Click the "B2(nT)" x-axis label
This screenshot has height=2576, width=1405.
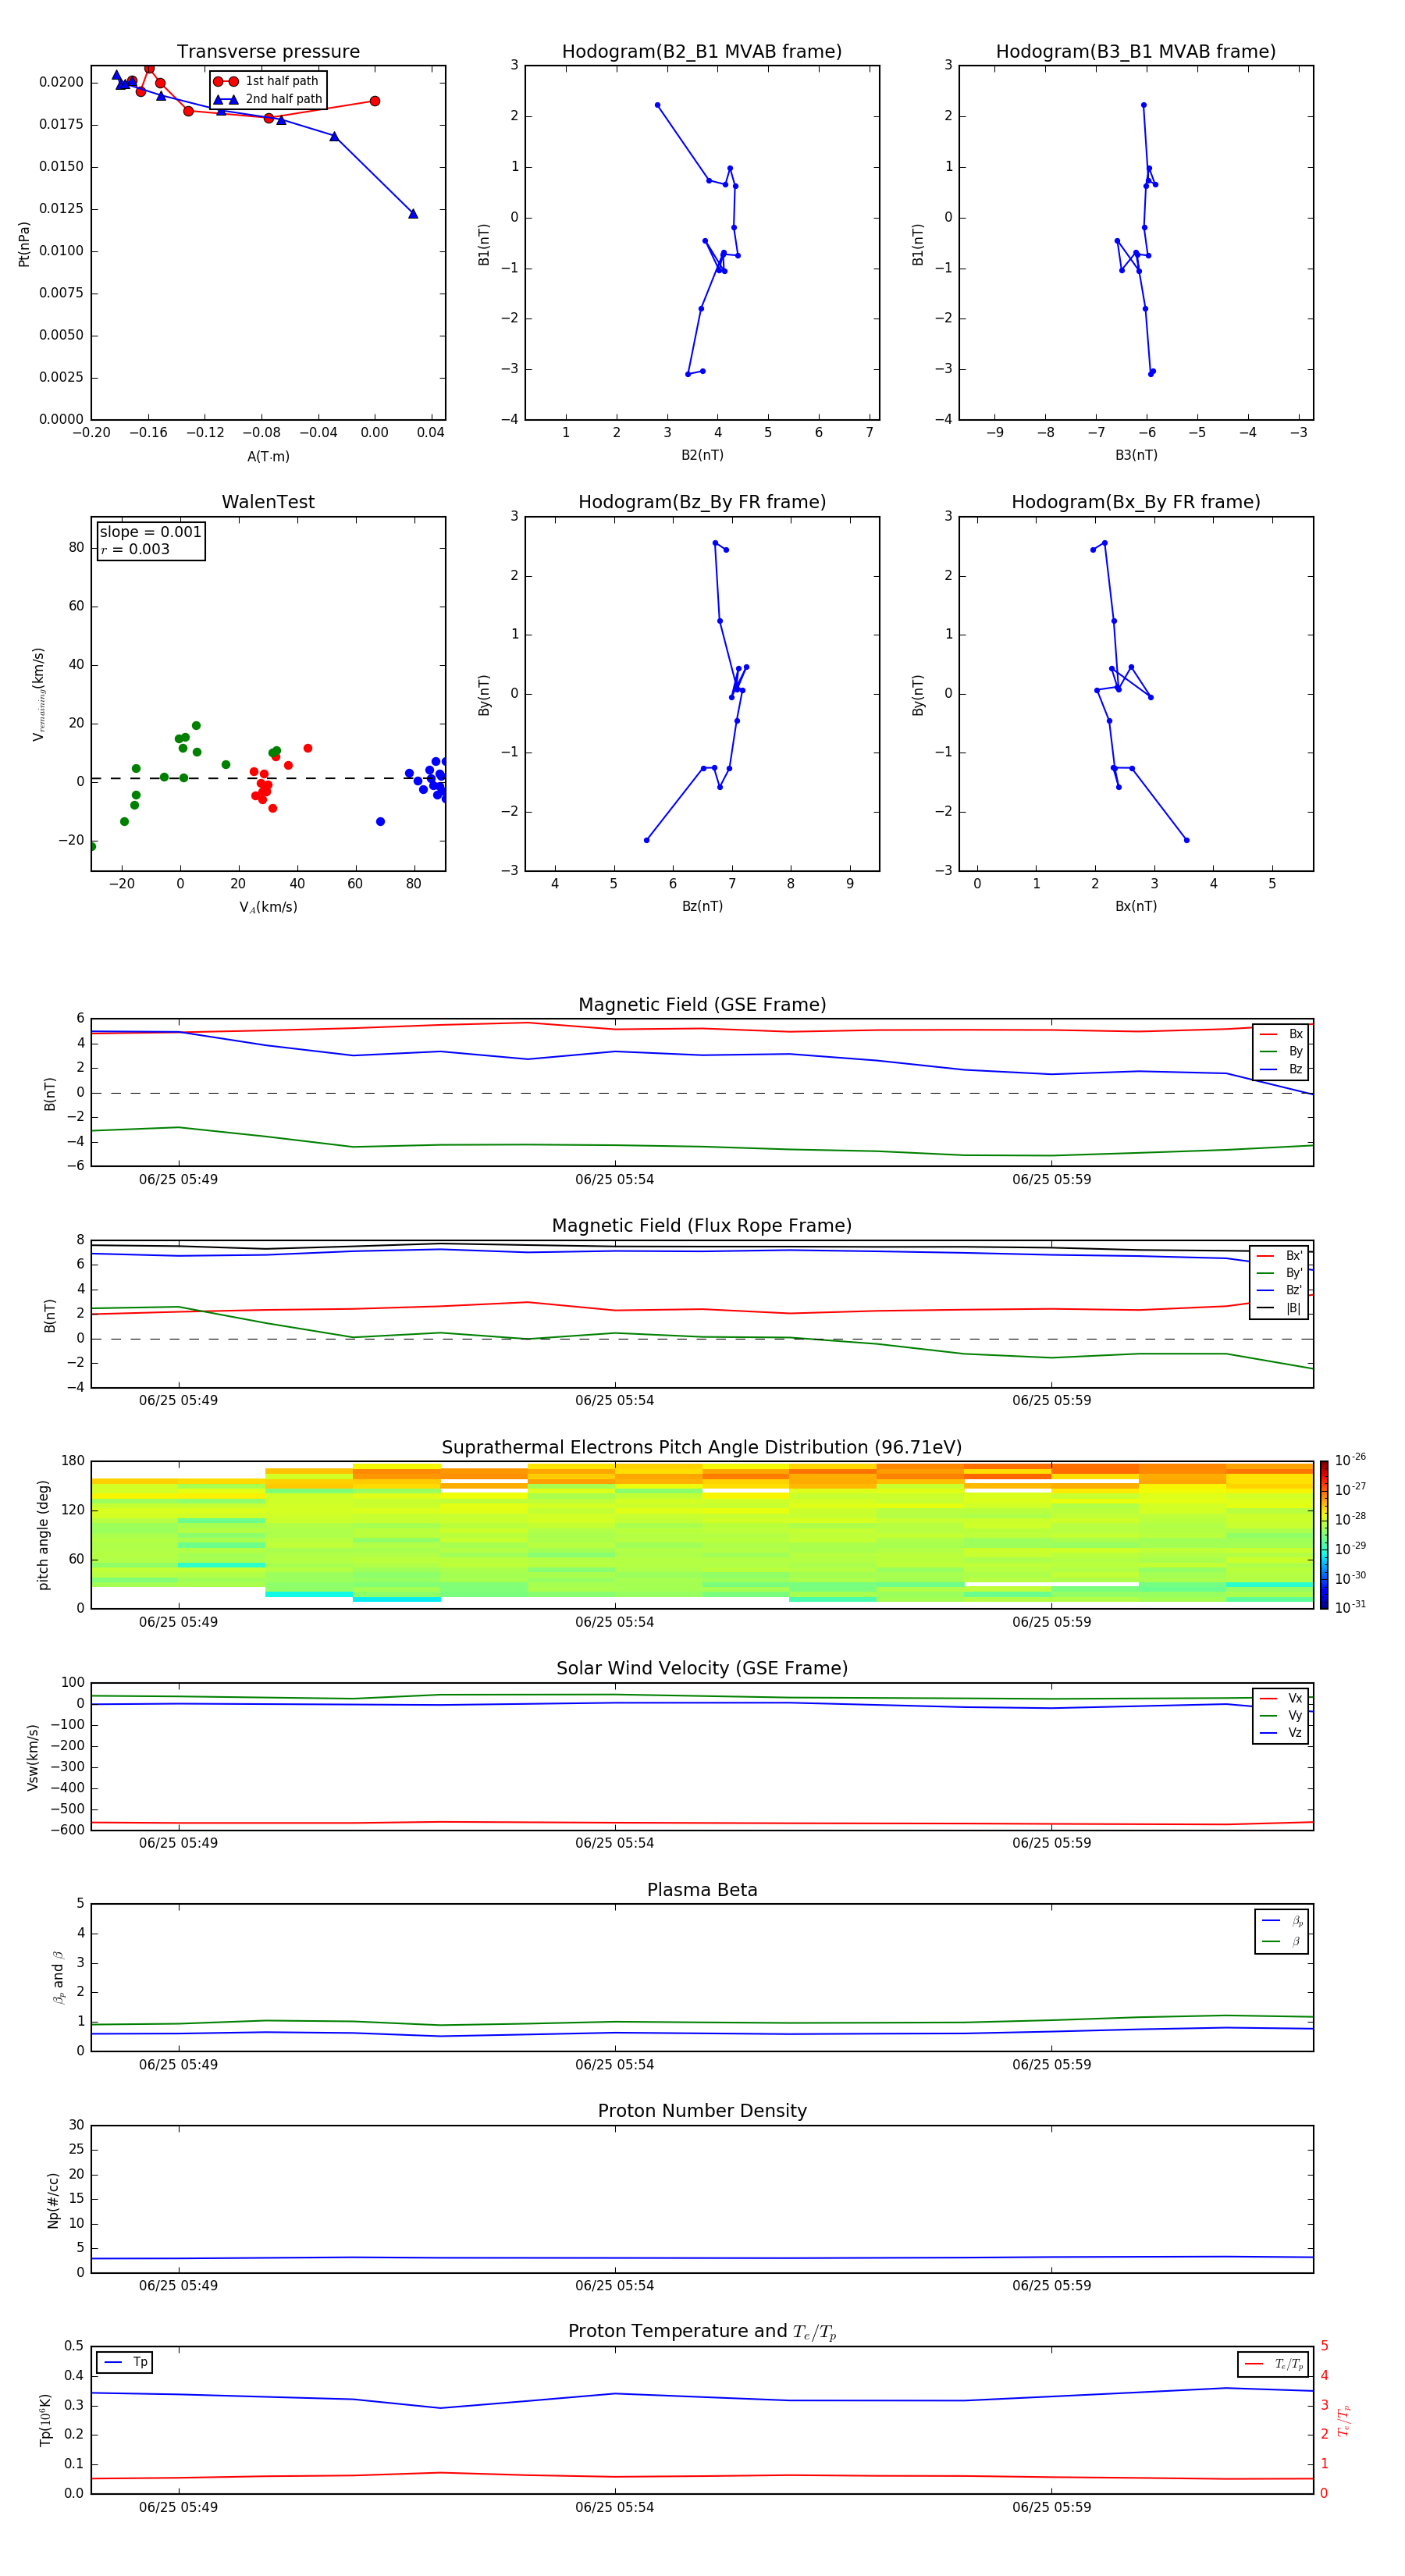point(702,455)
